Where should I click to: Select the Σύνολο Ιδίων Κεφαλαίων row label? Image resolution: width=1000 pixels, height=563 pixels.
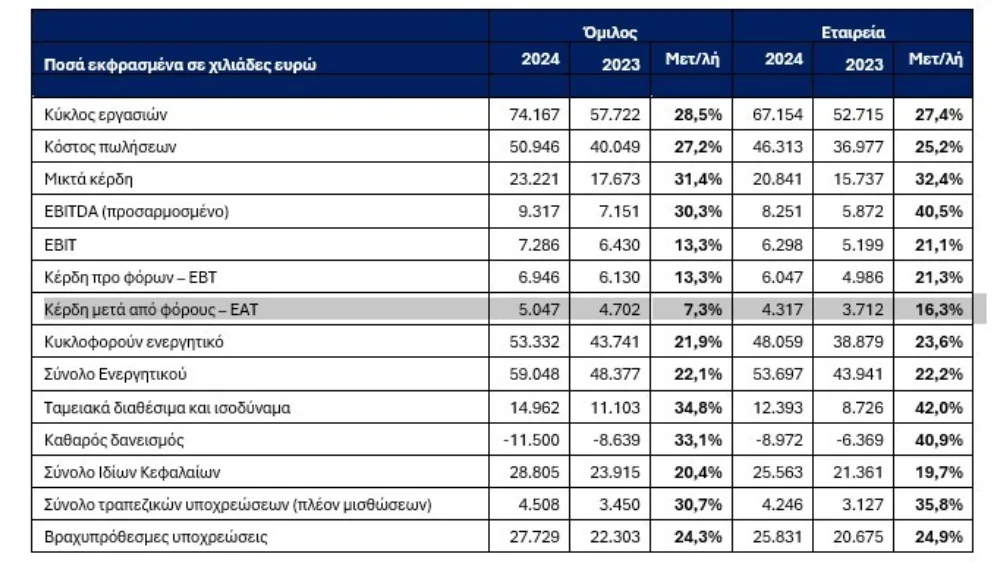point(132,472)
